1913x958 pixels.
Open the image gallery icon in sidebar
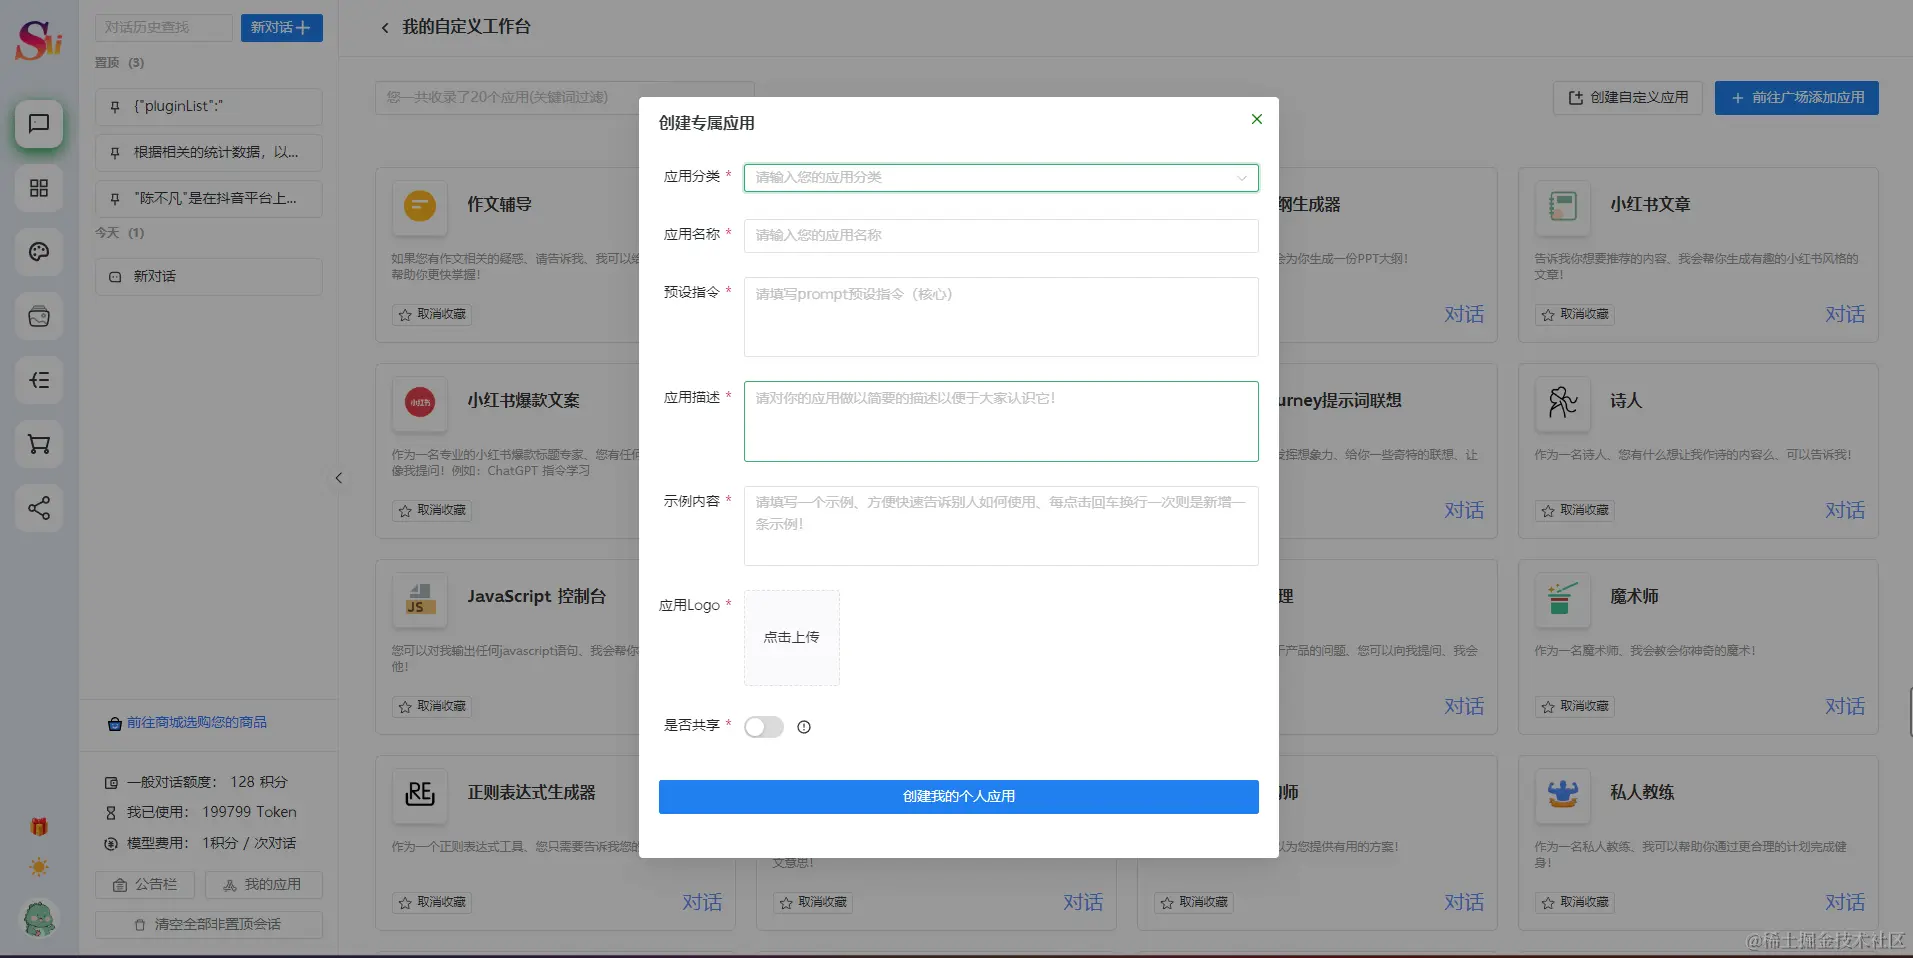[x=38, y=316]
